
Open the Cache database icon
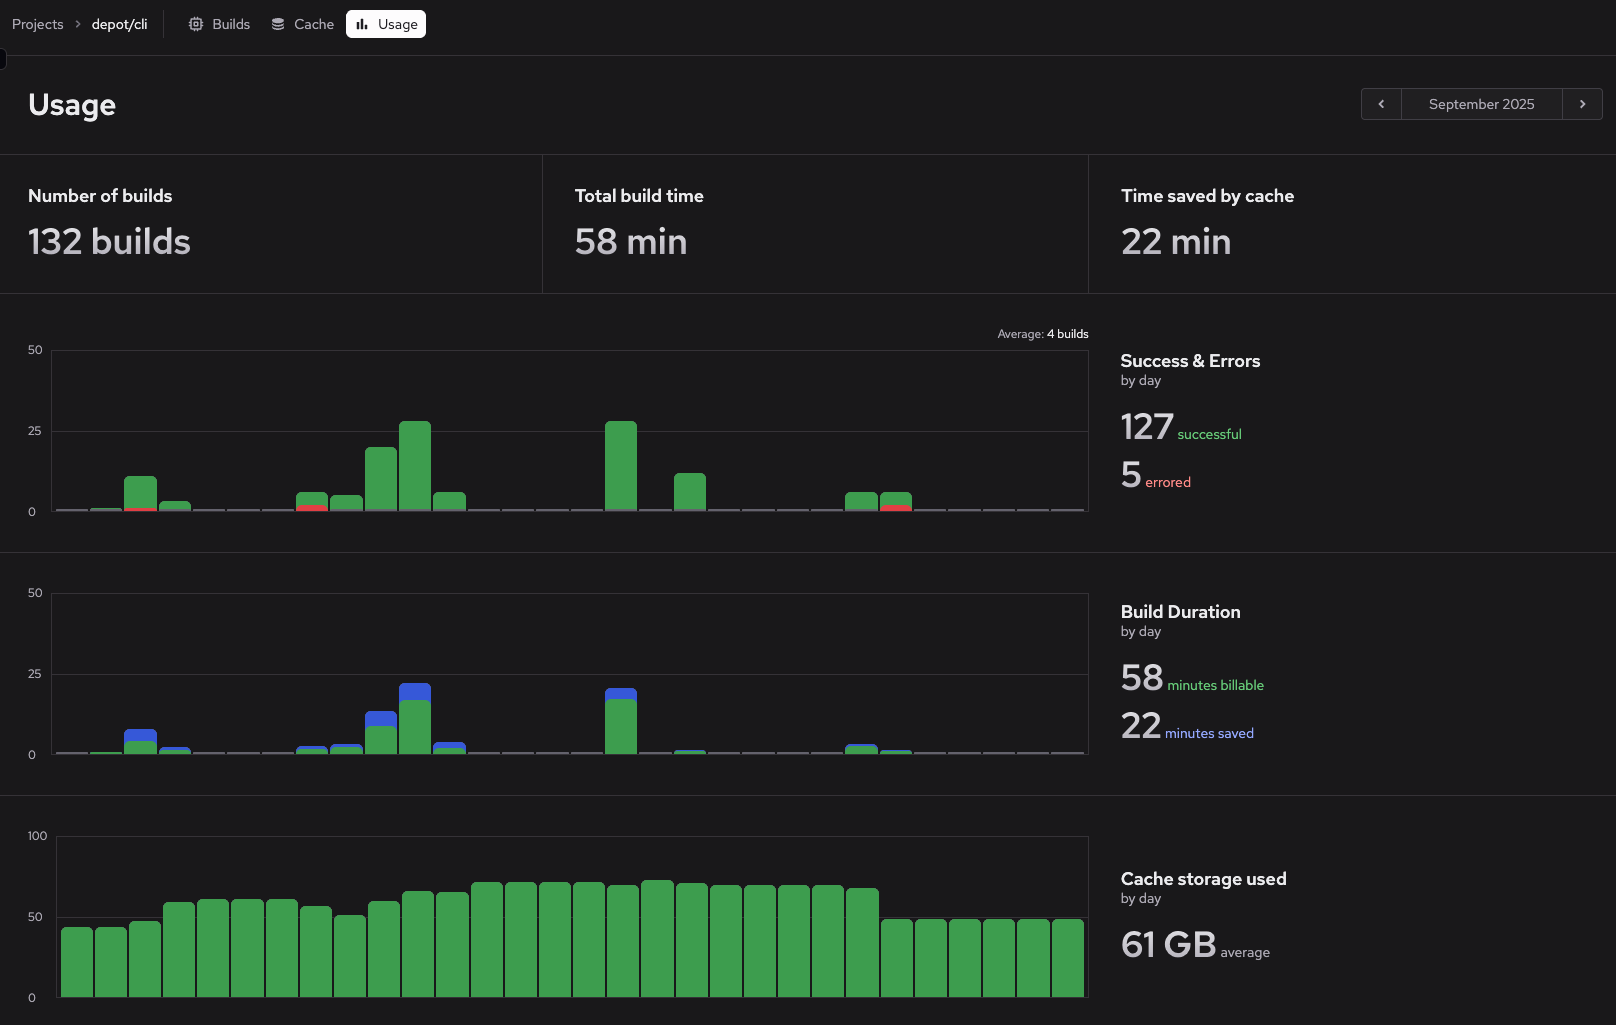point(276,23)
